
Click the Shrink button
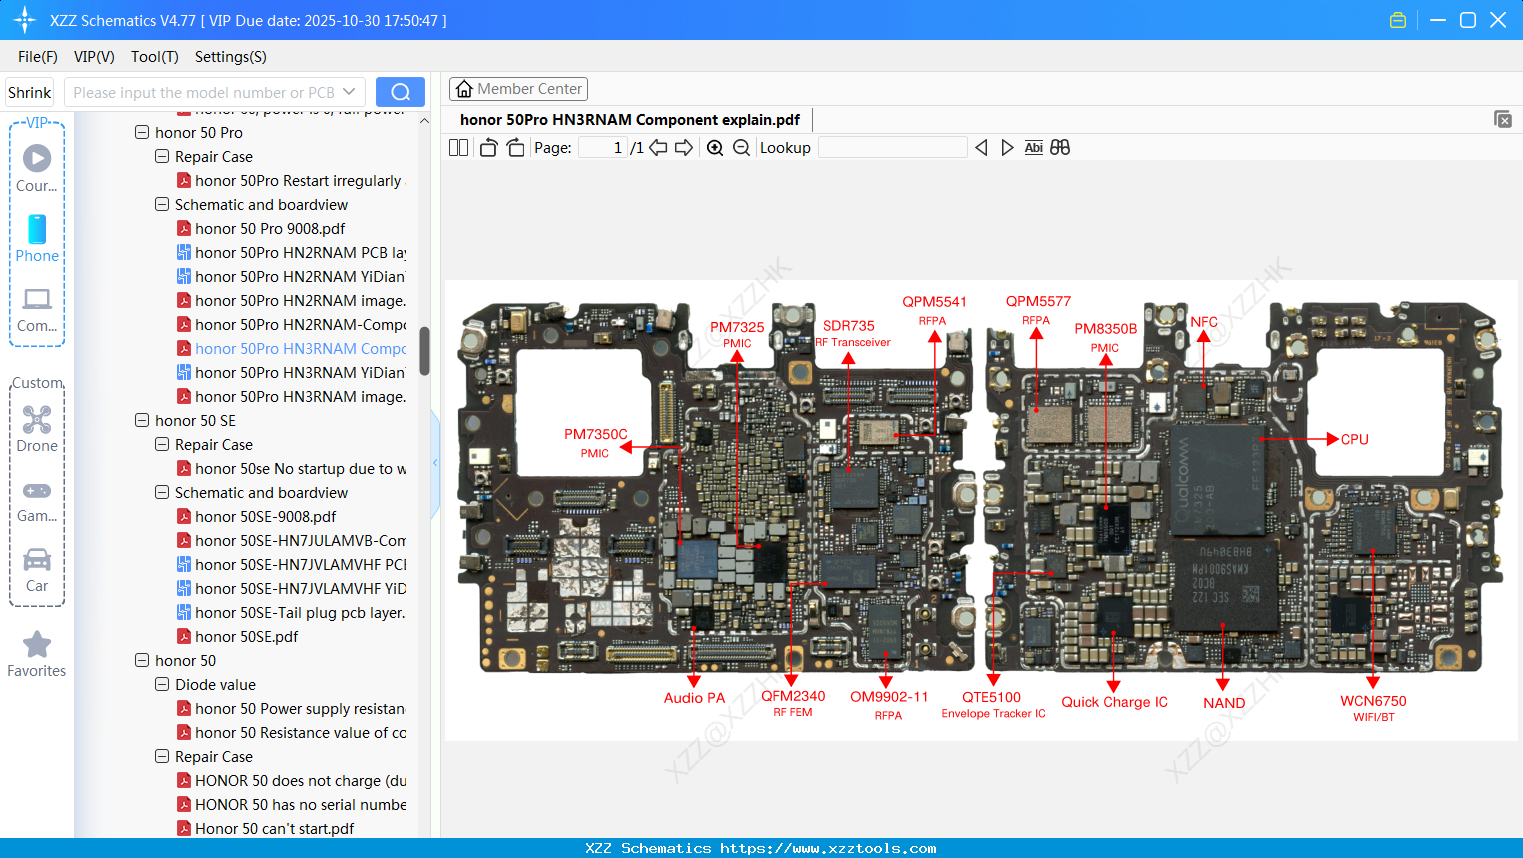click(29, 92)
